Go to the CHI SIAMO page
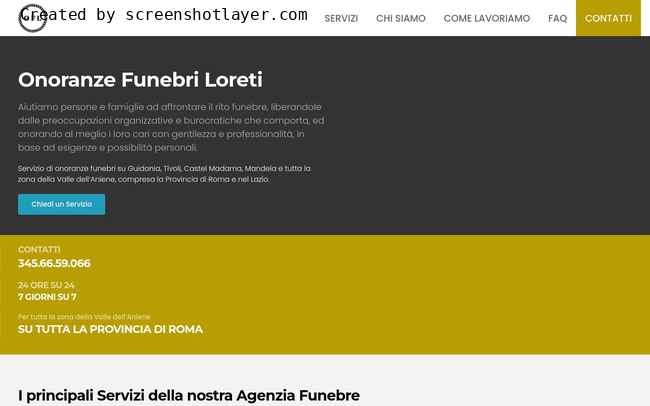Viewport: 650px width, 406px height. pyautogui.click(x=401, y=18)
